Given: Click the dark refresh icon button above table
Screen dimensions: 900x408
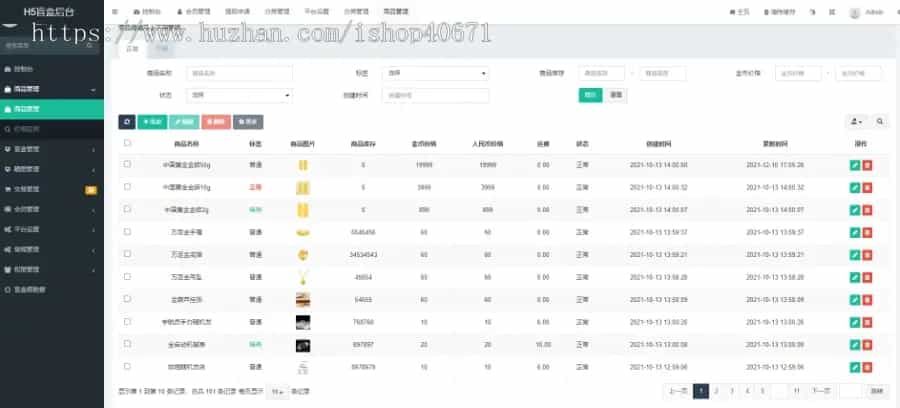Looking at the screenshot, I should point(127,122).
